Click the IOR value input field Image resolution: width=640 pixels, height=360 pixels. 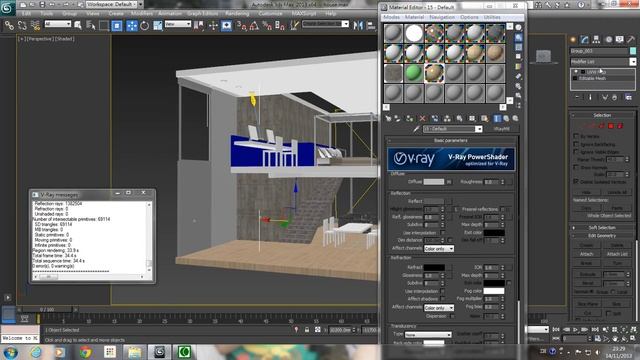coord(491,268)
